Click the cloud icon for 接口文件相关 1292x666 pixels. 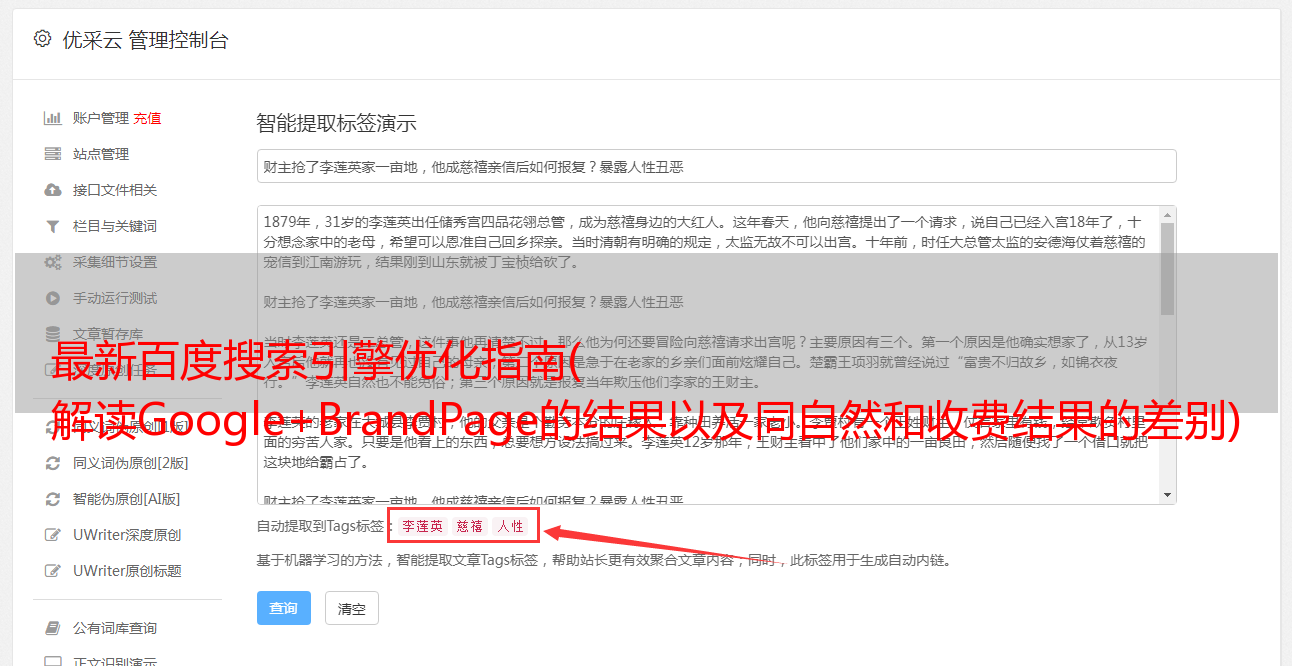click(52, 190)
